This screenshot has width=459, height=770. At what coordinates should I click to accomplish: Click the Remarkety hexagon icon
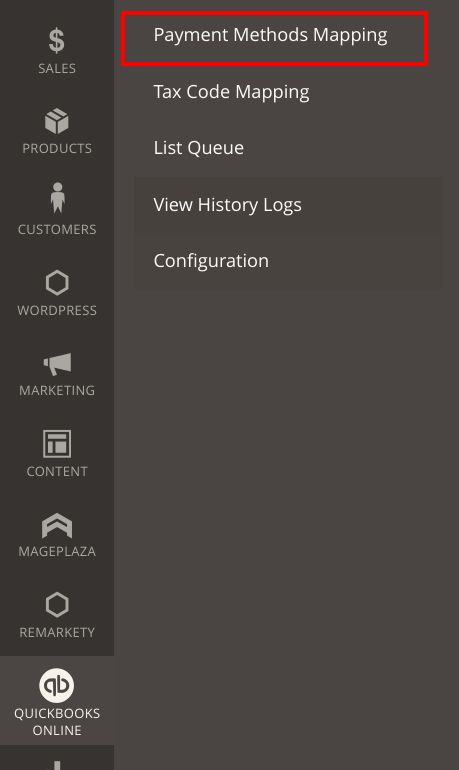point(57,605)
